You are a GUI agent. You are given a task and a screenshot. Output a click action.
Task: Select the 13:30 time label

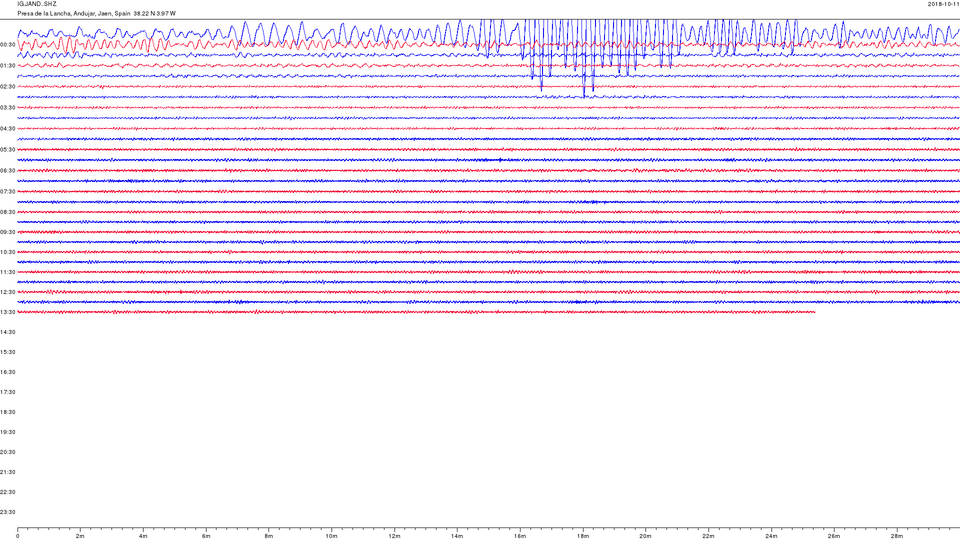coord(7,312)
